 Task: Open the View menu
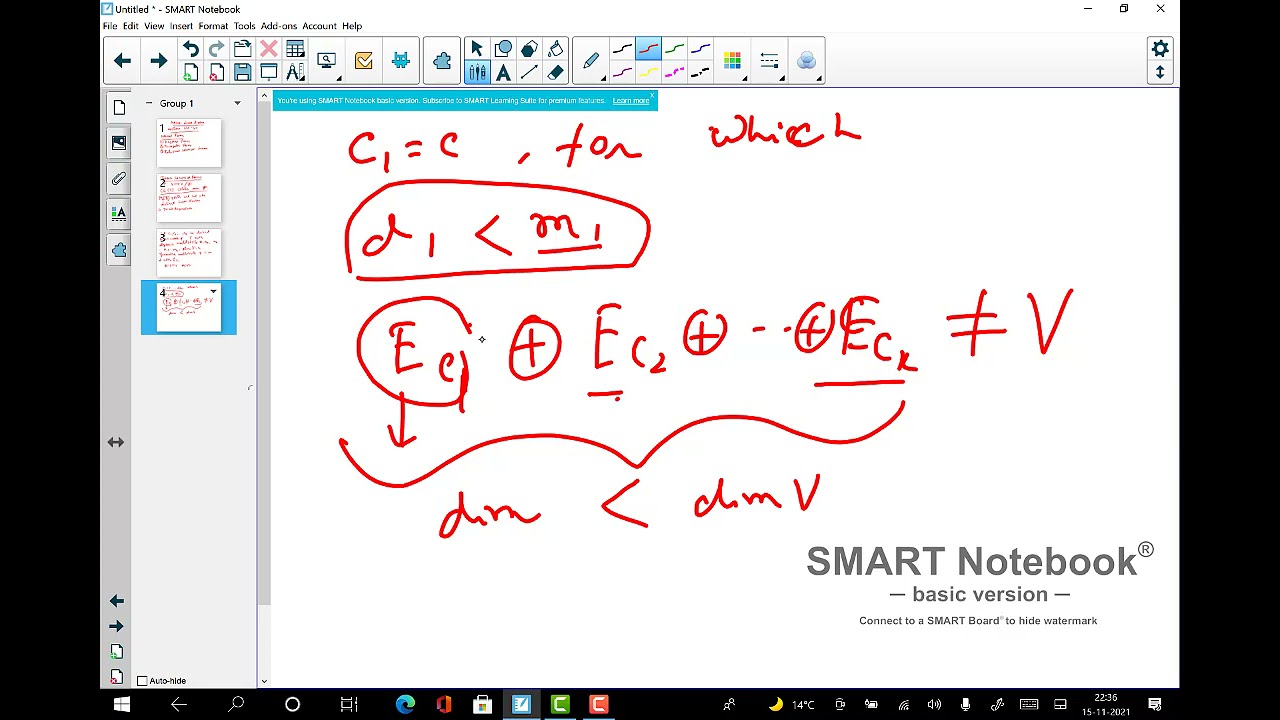(154, 26)
